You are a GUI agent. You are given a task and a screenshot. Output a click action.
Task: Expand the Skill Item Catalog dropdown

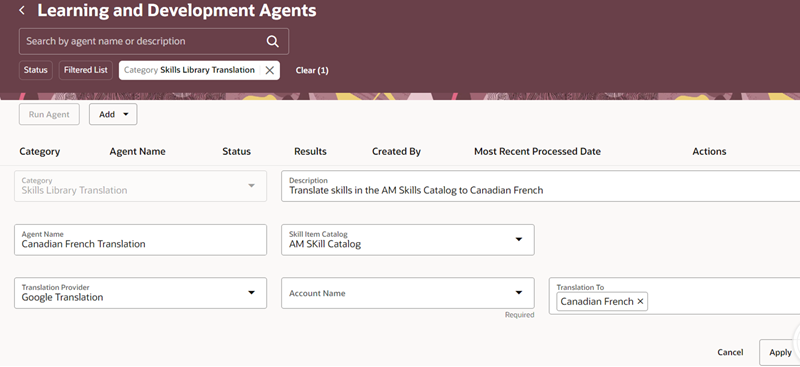[519, 239]
